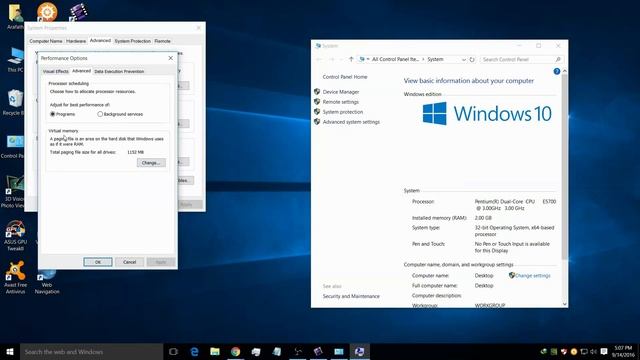Open Task View from taskbar
The width and height of the screenshot is (640, 360).
point(173,352)
